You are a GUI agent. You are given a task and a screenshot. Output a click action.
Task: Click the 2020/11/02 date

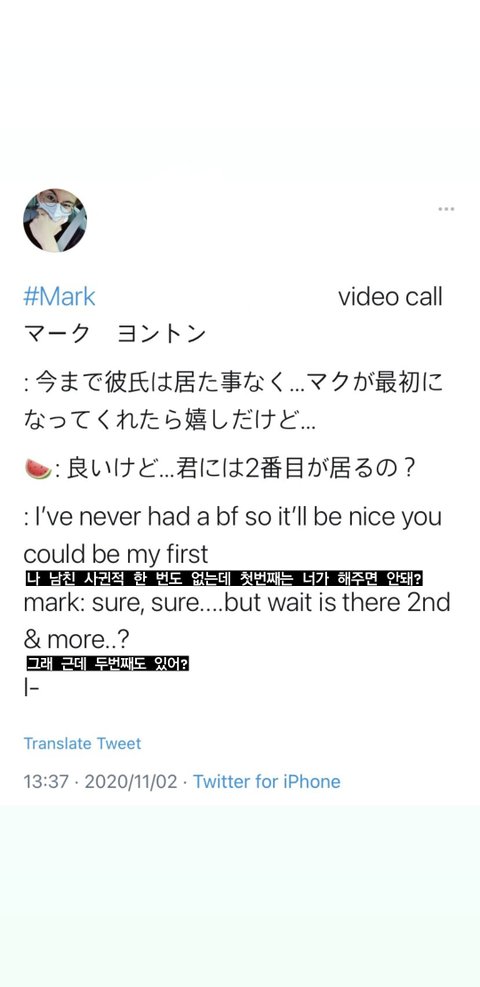coord(131,782)
